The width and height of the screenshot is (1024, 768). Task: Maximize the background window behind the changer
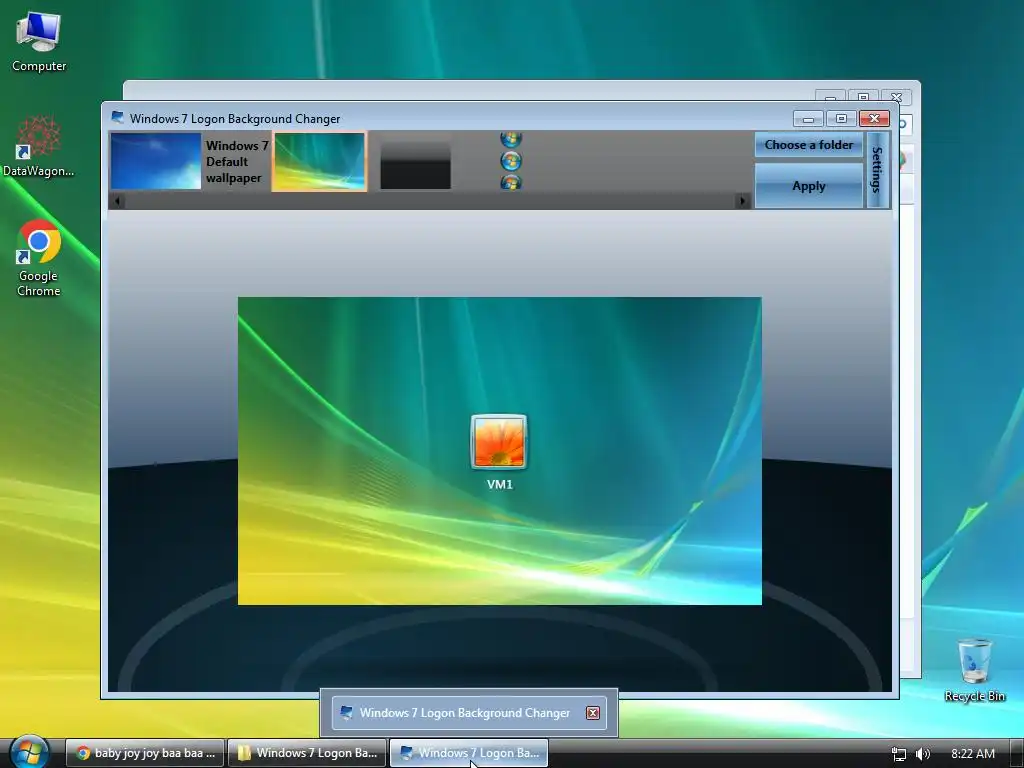863,97
